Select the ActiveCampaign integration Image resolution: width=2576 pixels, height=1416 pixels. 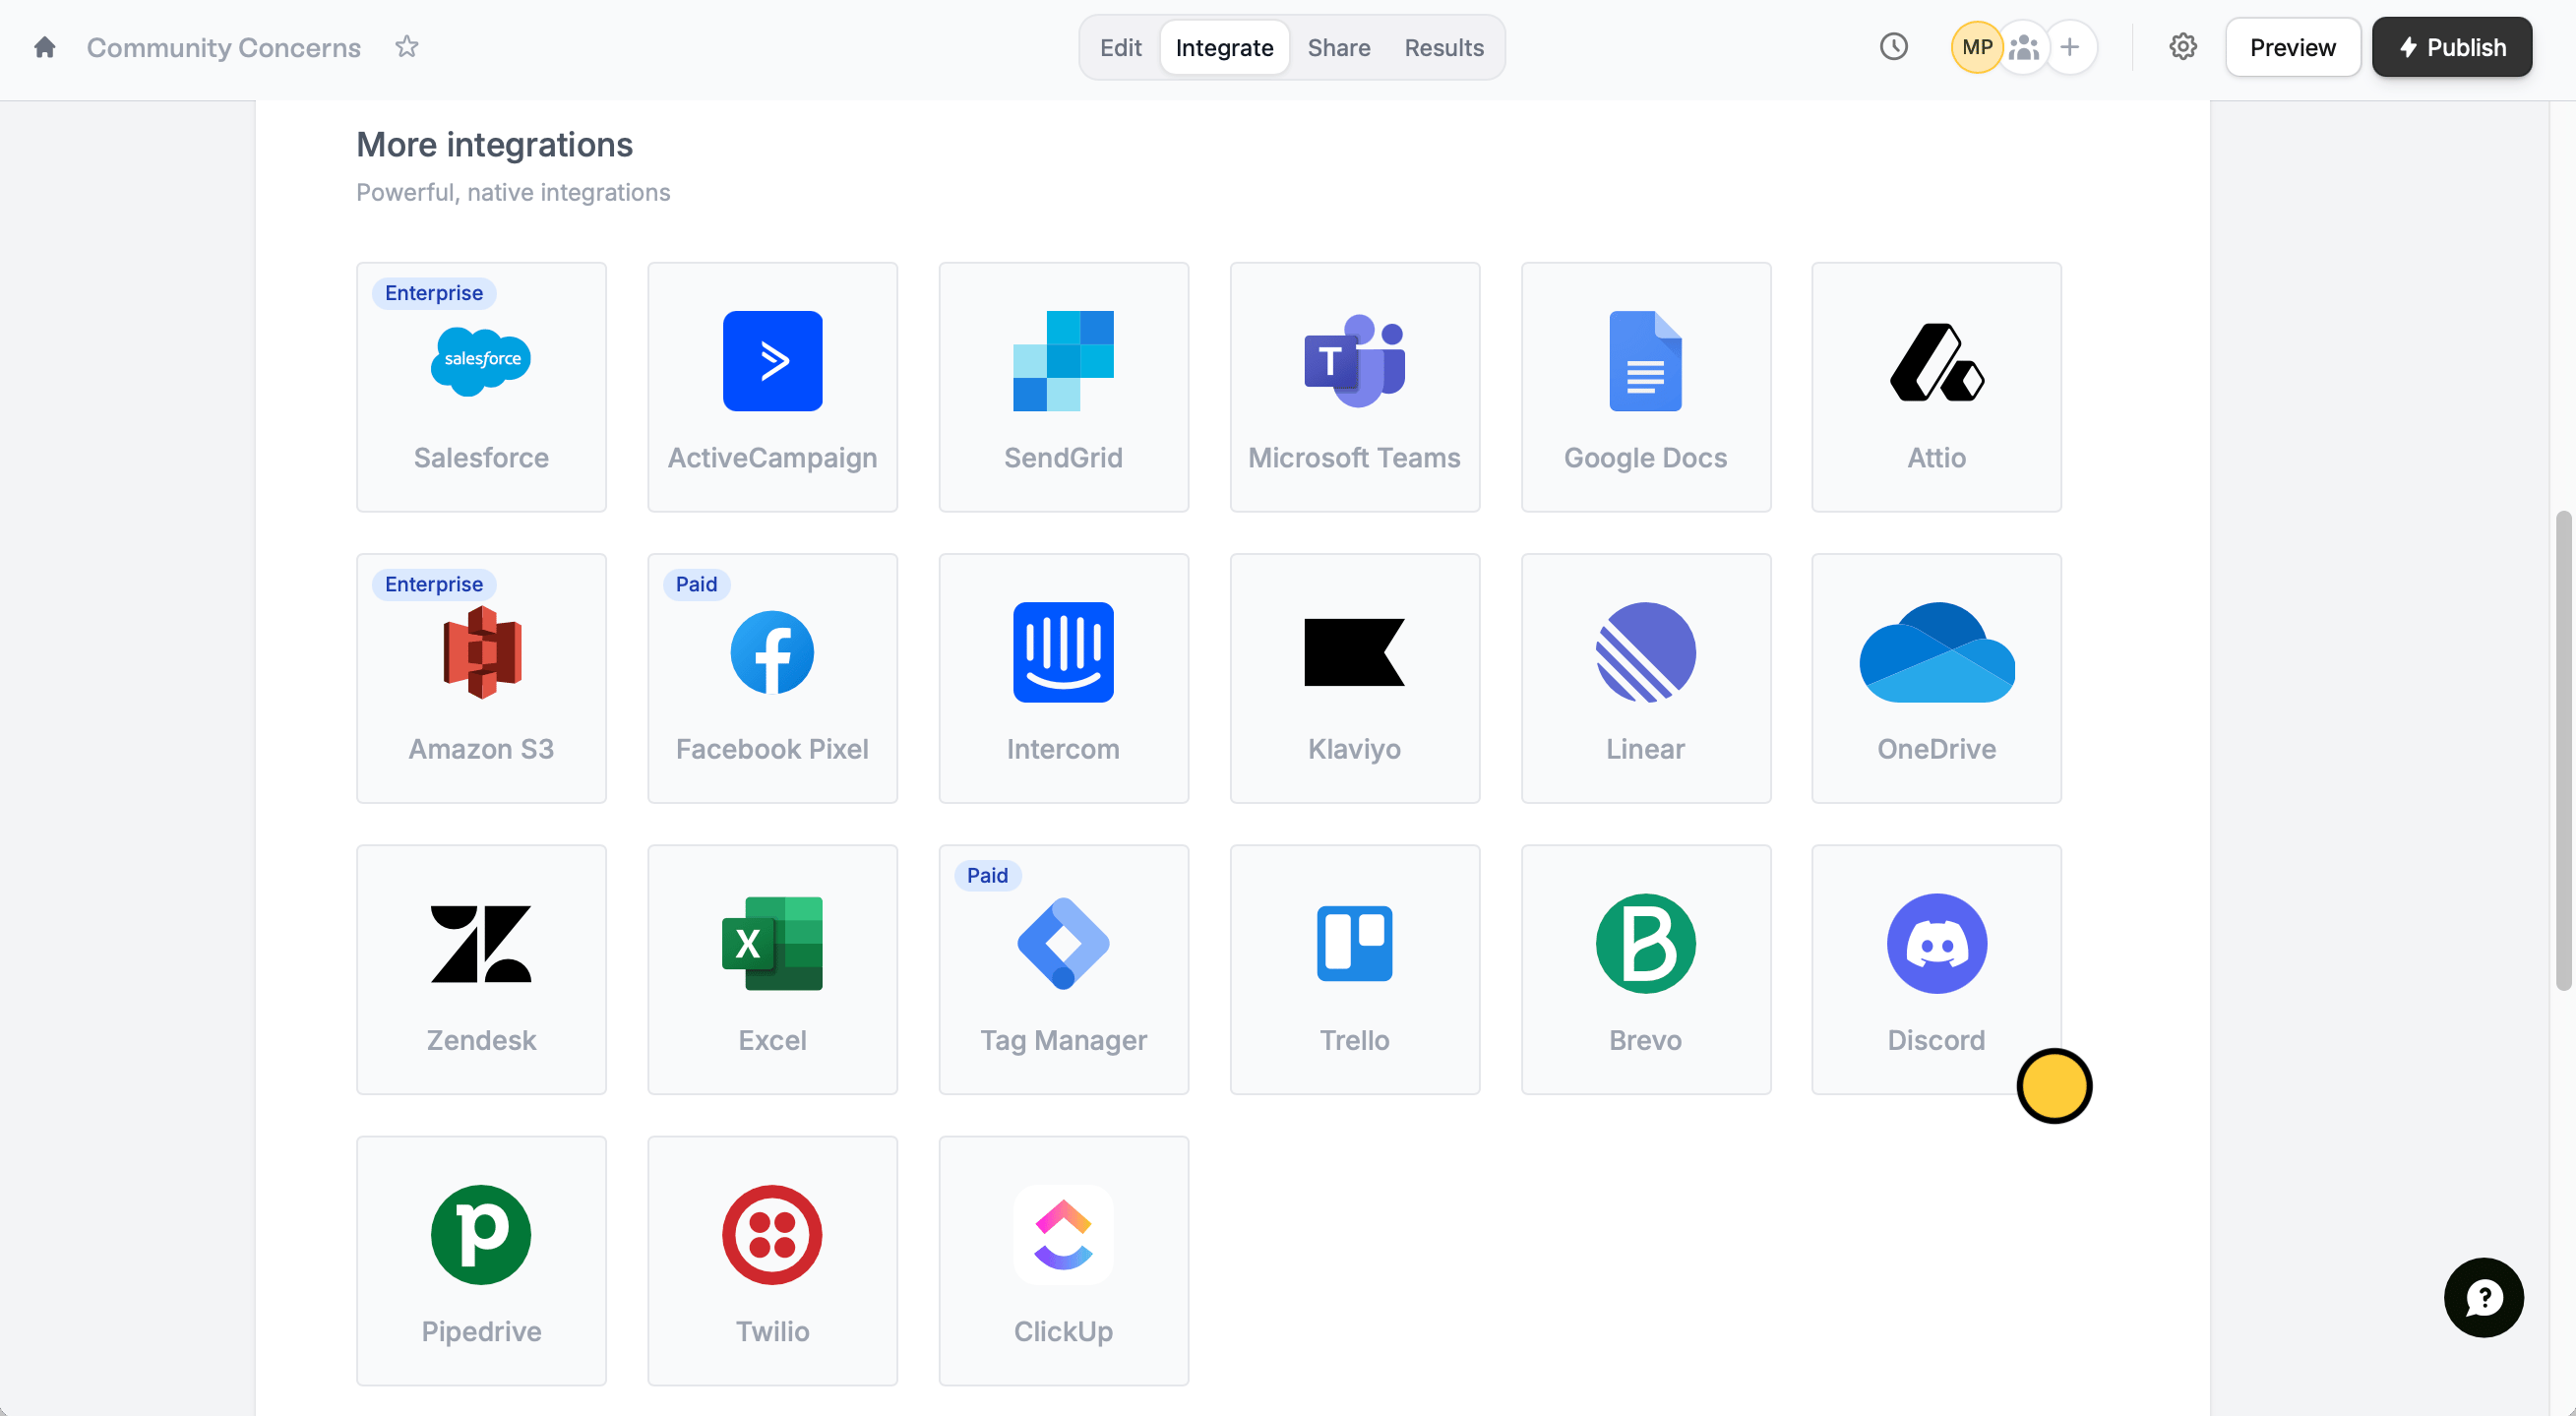click(772, 387)
